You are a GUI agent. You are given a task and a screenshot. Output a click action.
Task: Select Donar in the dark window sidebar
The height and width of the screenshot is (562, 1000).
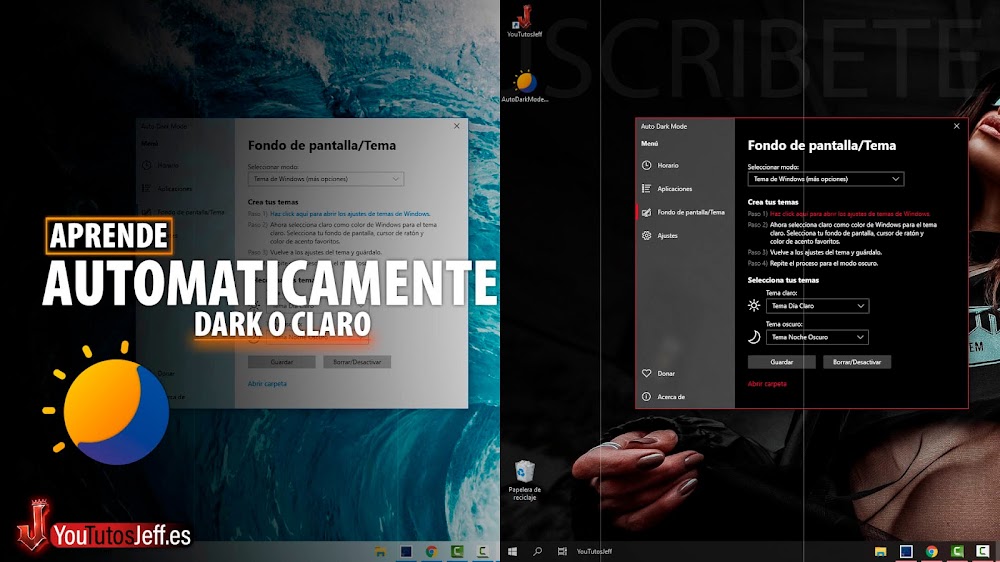666,373
